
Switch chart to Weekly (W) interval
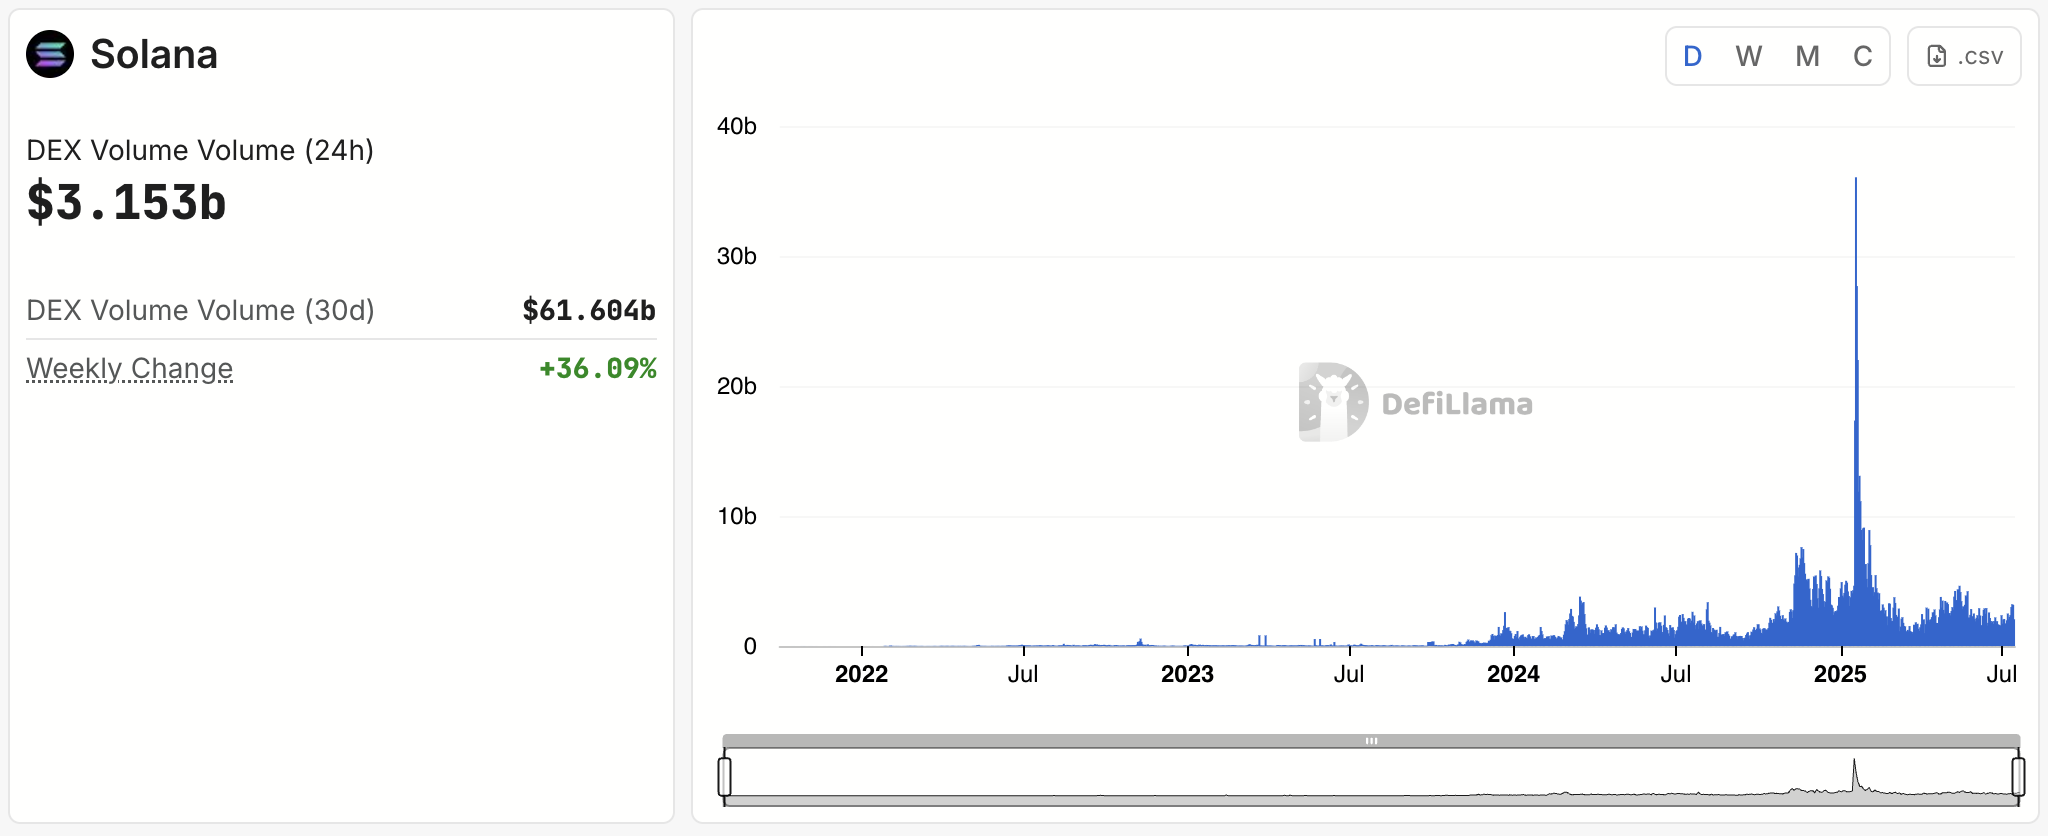(x=1748, y=56)
